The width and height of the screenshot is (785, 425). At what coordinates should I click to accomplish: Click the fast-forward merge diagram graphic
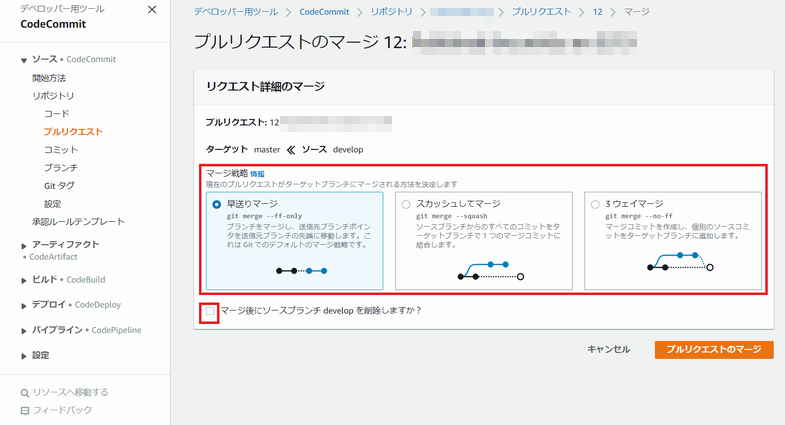301,271
